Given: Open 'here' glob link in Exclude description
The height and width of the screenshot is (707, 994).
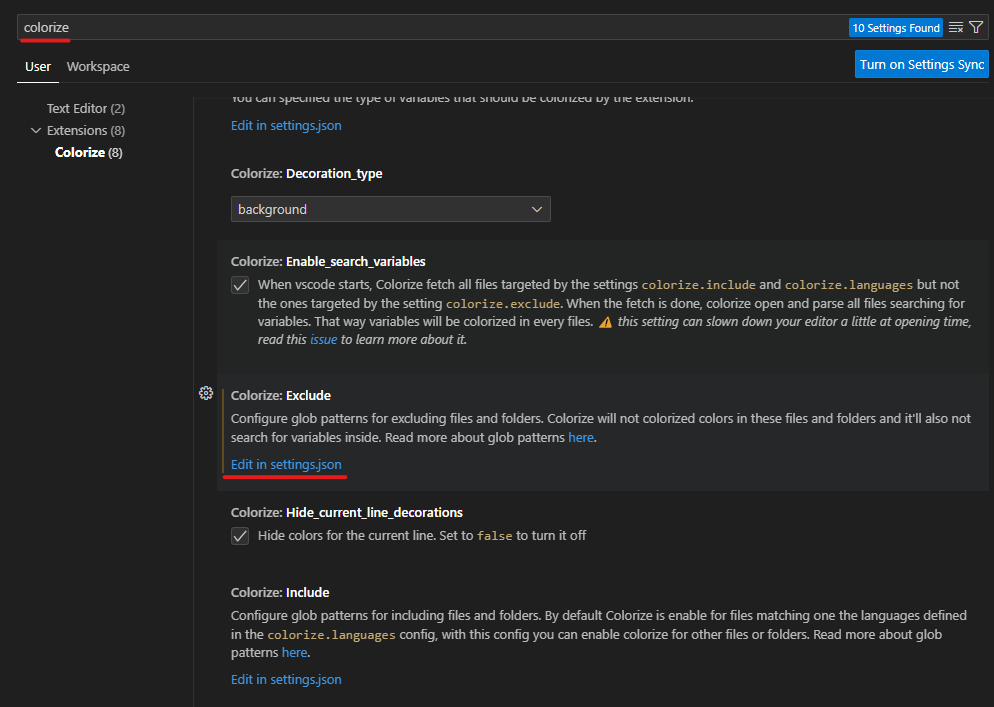Looking at the screenshot, I should [x=581, y=438].
